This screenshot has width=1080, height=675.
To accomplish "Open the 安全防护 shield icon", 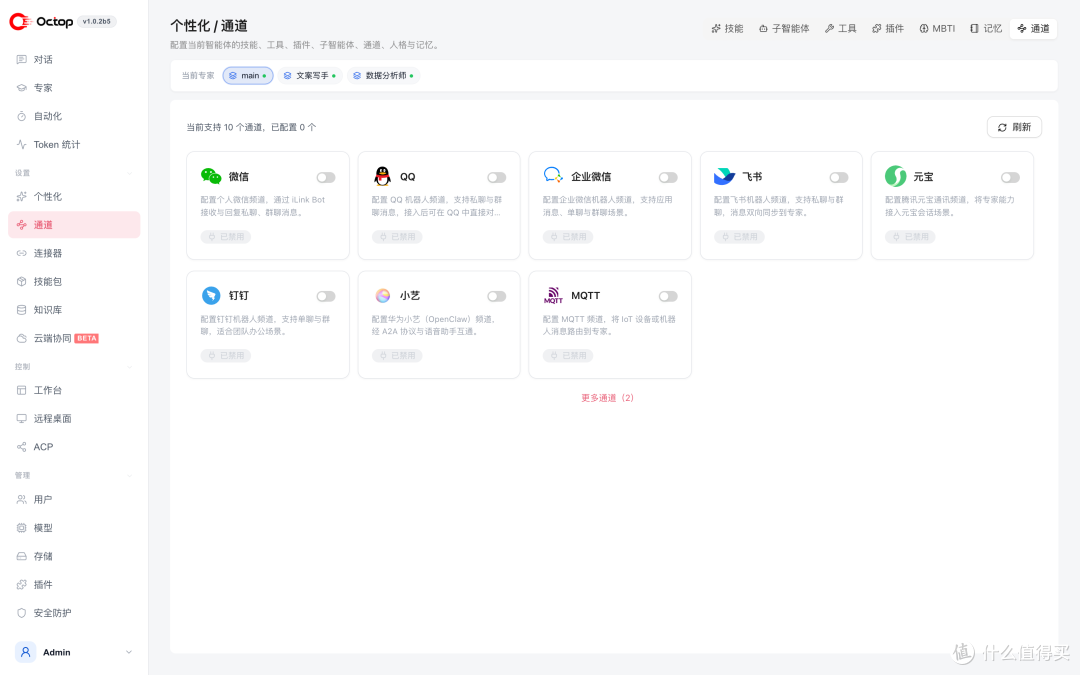I will click(x=21, y=613).
